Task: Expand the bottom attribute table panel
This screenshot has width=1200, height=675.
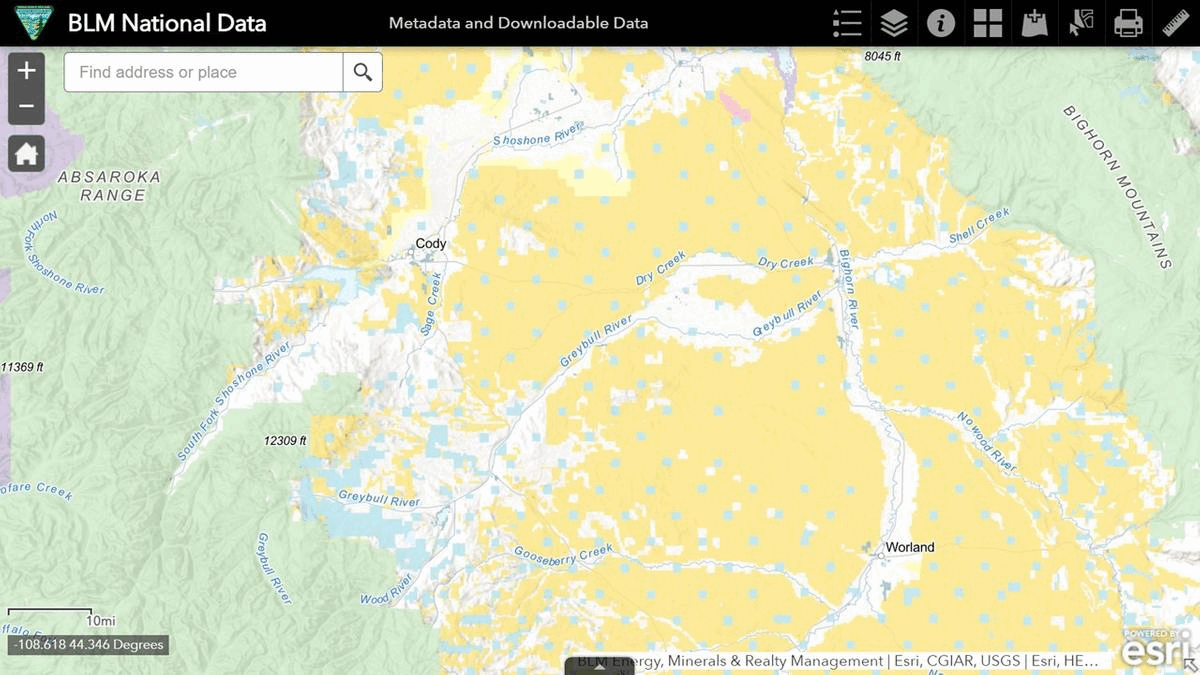Action: [x=599, y=667]
